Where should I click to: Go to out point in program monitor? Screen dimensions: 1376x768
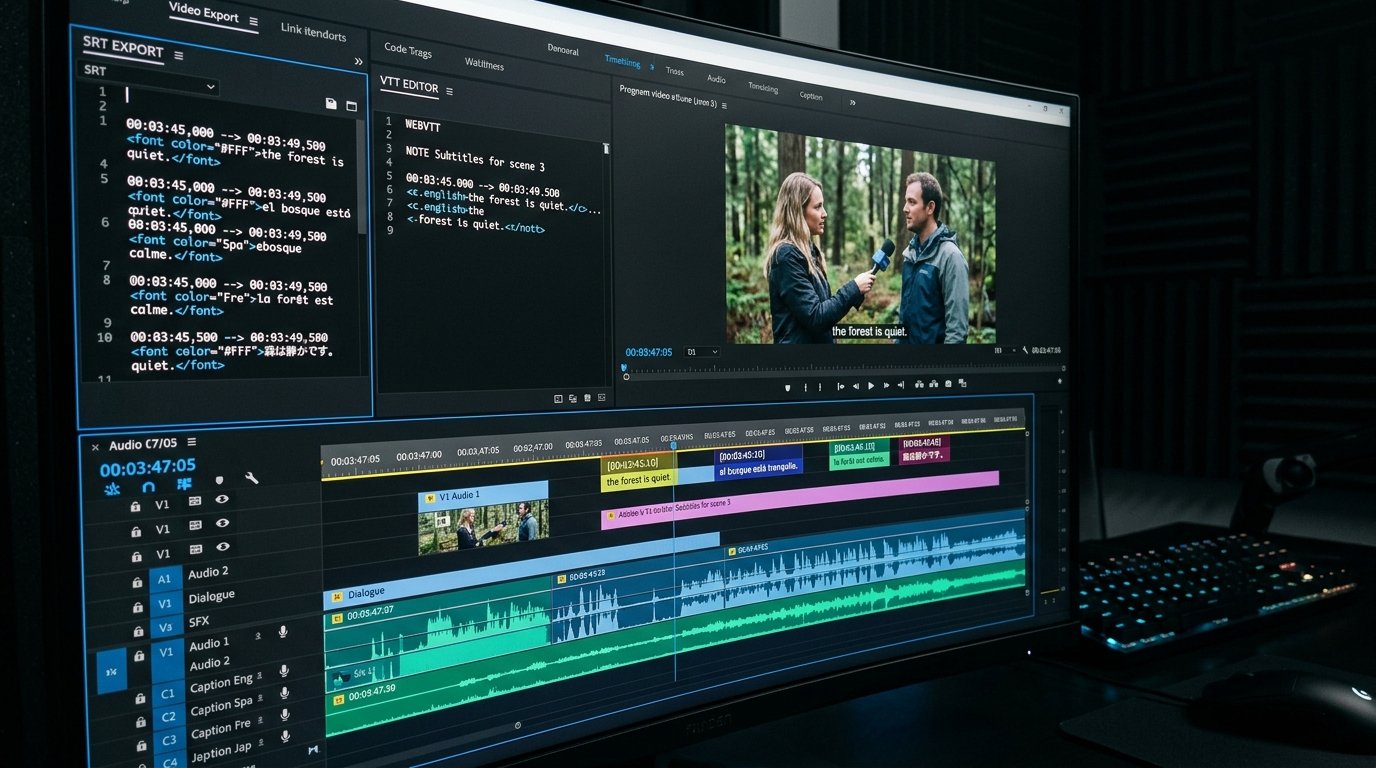point(901,384)
